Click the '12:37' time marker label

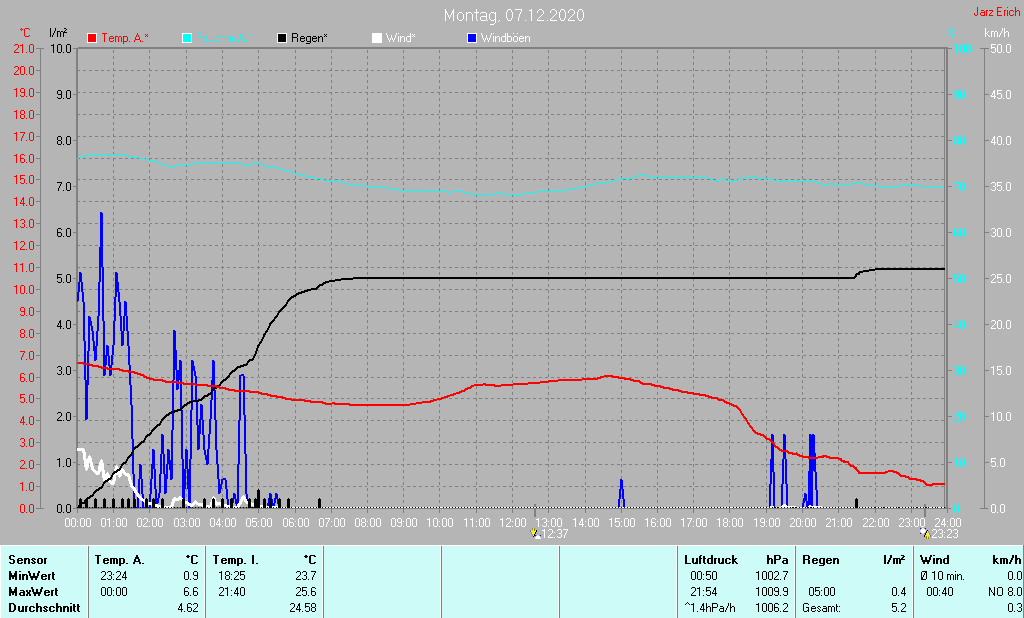pyautogui.click(x=555, y=534)
